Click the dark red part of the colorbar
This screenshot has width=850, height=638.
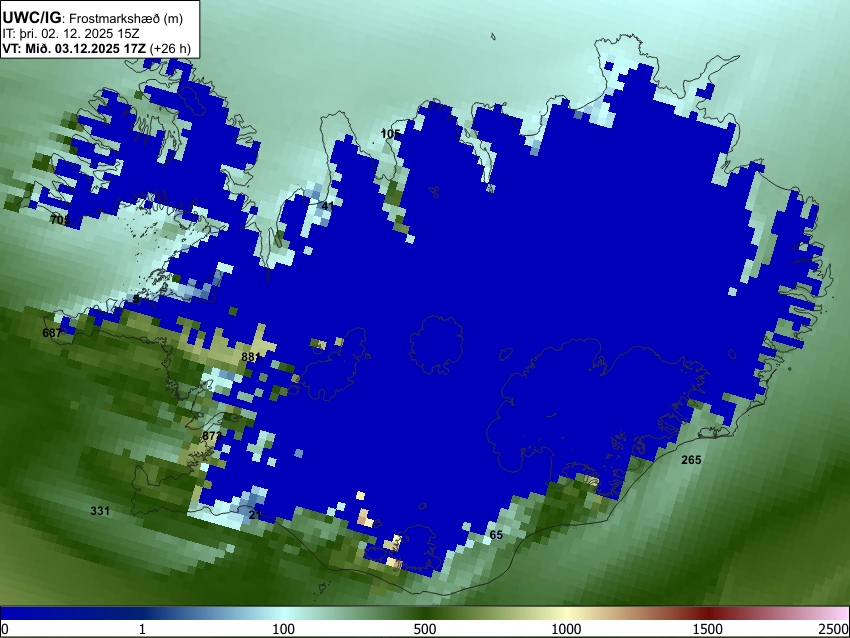(708, 613)
